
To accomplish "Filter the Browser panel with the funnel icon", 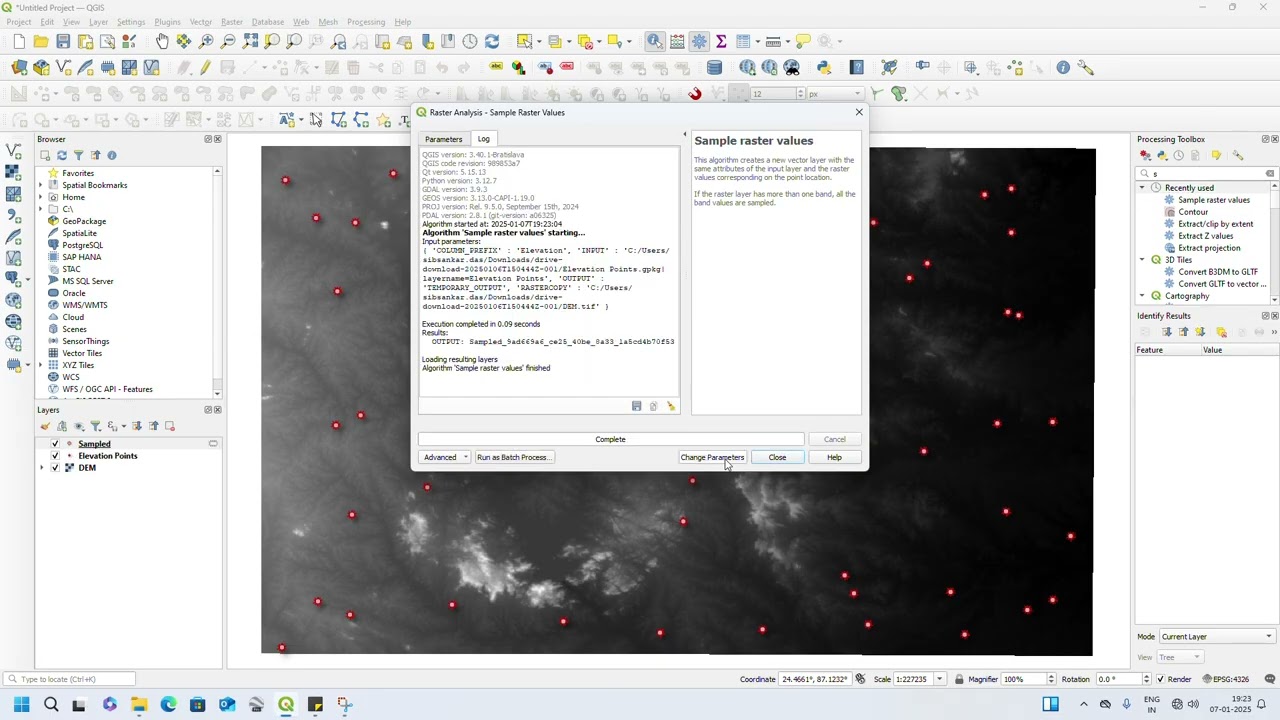I will (x=78, y=155).
